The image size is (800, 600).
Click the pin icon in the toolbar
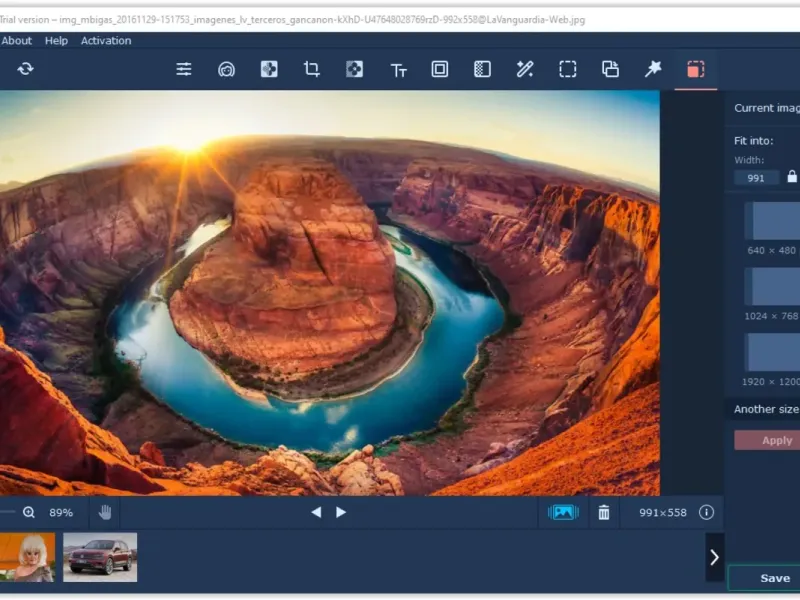653,69
